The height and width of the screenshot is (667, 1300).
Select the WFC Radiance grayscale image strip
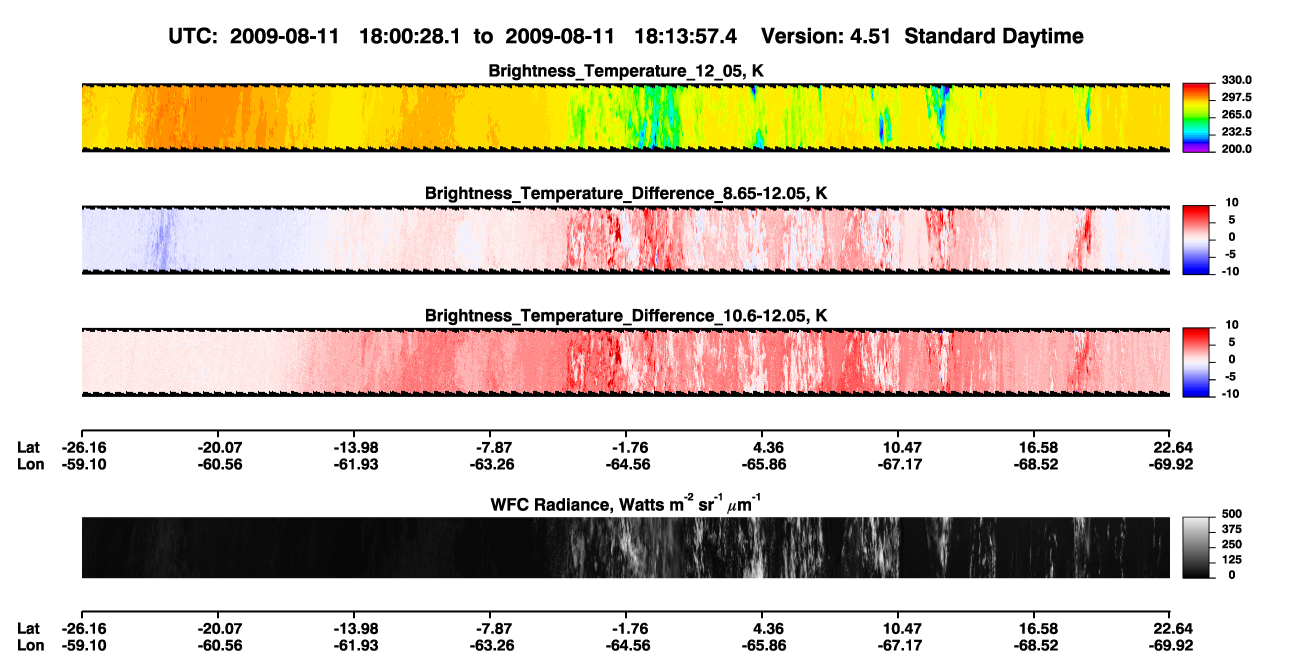tap(625, 547)
